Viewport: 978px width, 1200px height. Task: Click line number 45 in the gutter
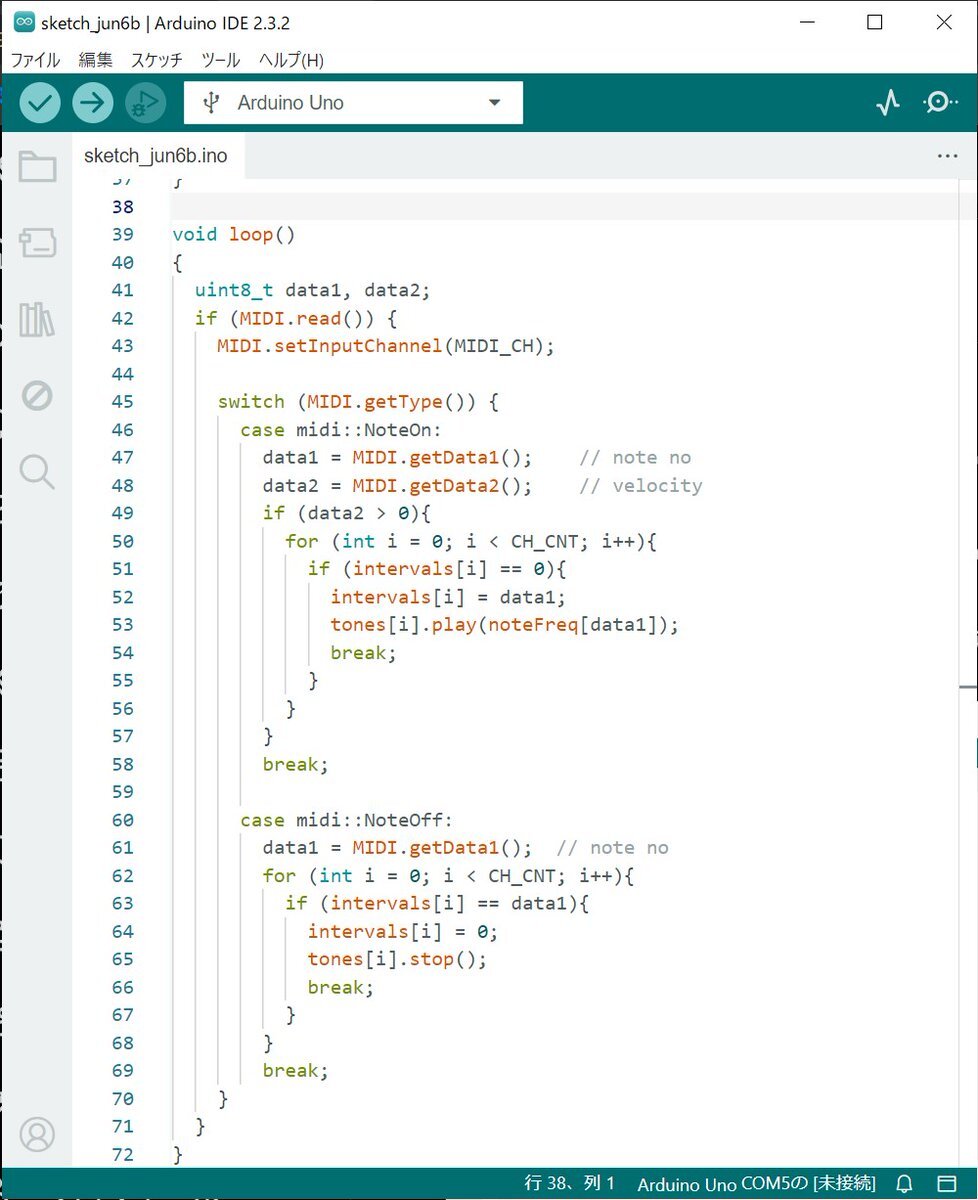pyautogui.click(x=123, y=401)
